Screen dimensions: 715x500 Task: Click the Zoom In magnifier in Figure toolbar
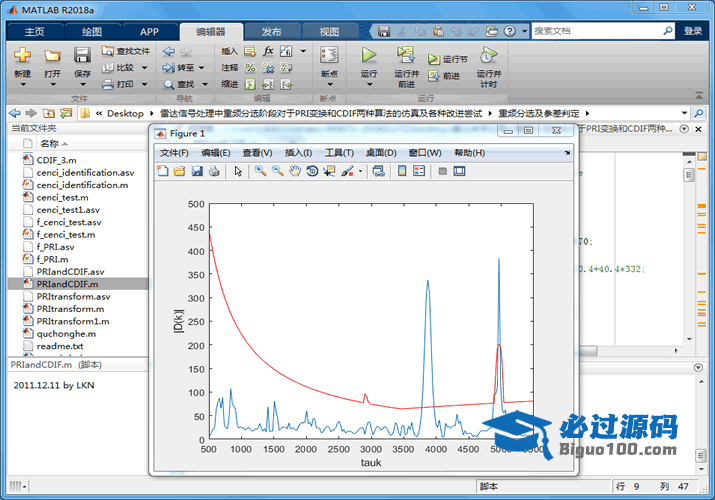(260, 171)
